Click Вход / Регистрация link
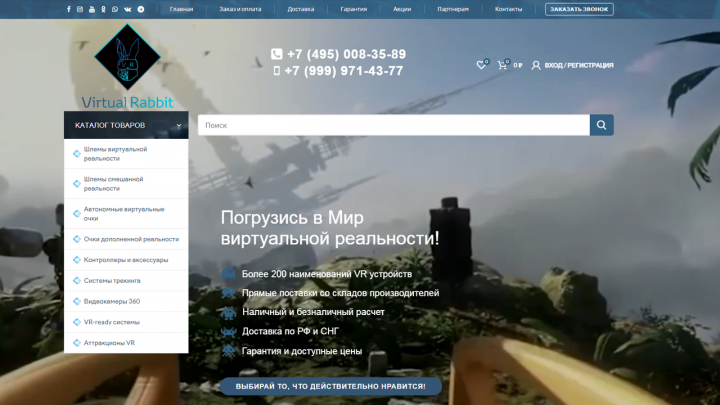The width and height of the screenshot is (720, 405). point(579,65)
